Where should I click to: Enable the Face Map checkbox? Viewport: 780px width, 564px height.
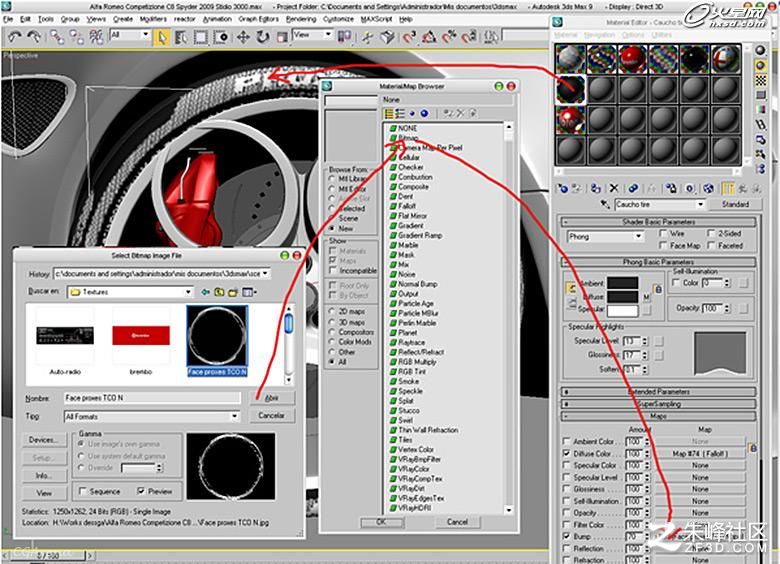coord(663,245)
